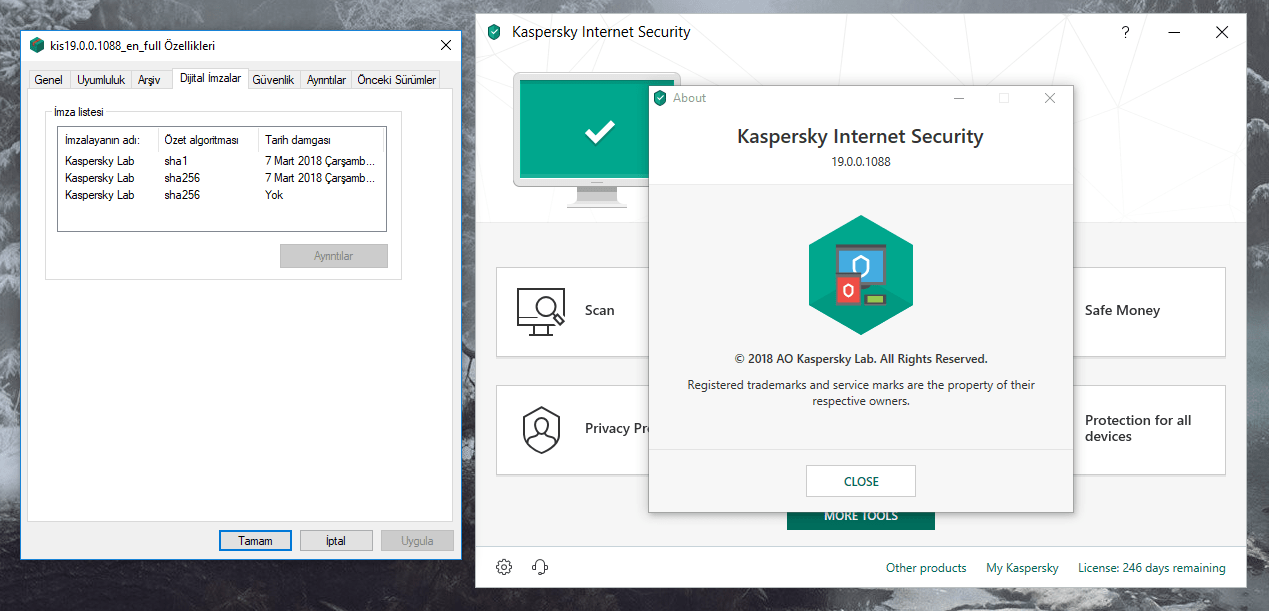Click the shield icon in About title bar
This screenshot has height=611, width=1269.
pyautogui.click(x=660, y=98)
